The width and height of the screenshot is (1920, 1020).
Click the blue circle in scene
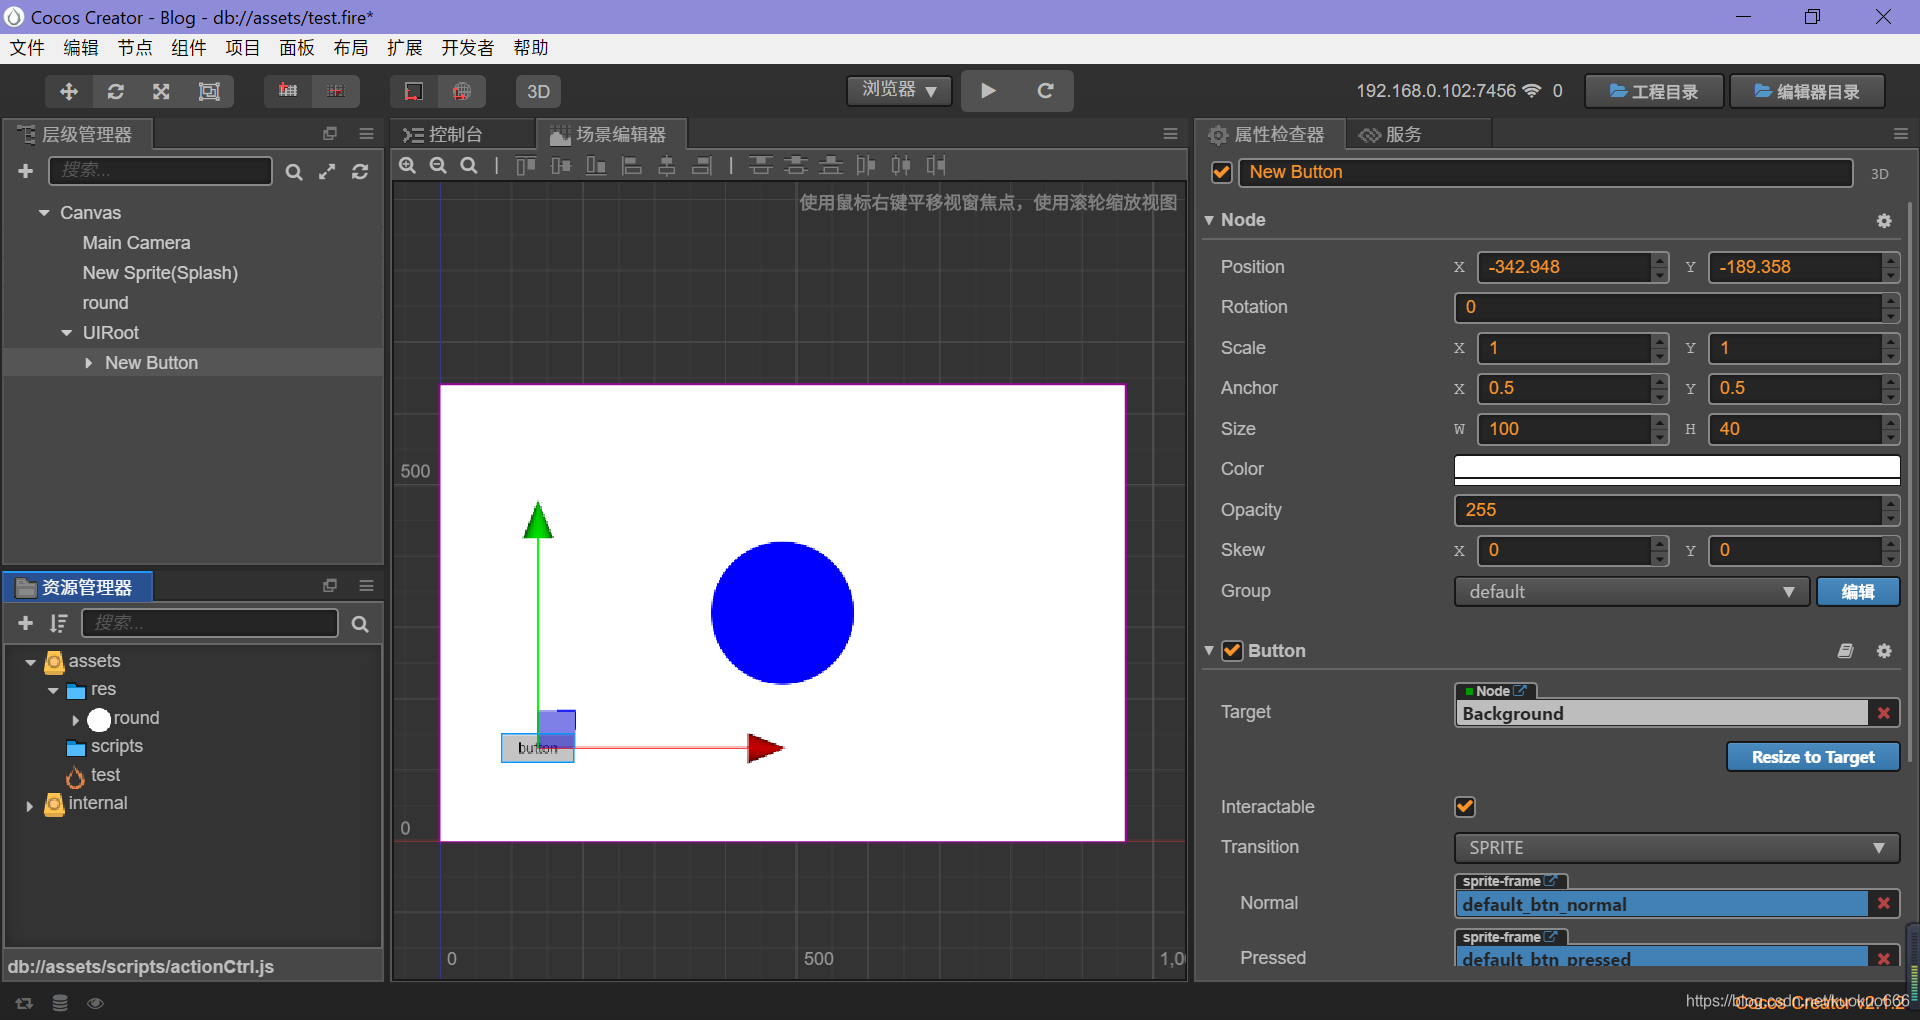(782, 613)
